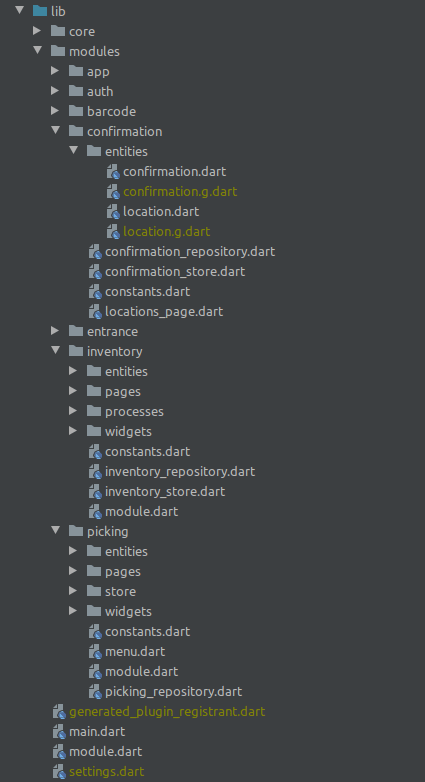This screenshot has width=425, height=782.
Task: Click Dart file icon beside confirmation_repository.dart
Action: pos(95,252)
